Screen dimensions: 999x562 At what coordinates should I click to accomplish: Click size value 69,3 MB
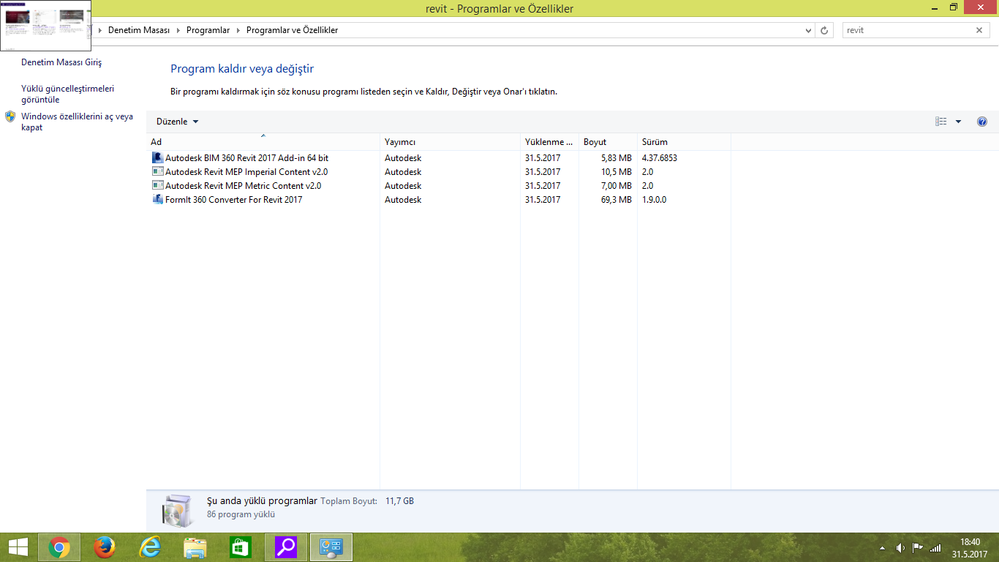coord(616,199)
